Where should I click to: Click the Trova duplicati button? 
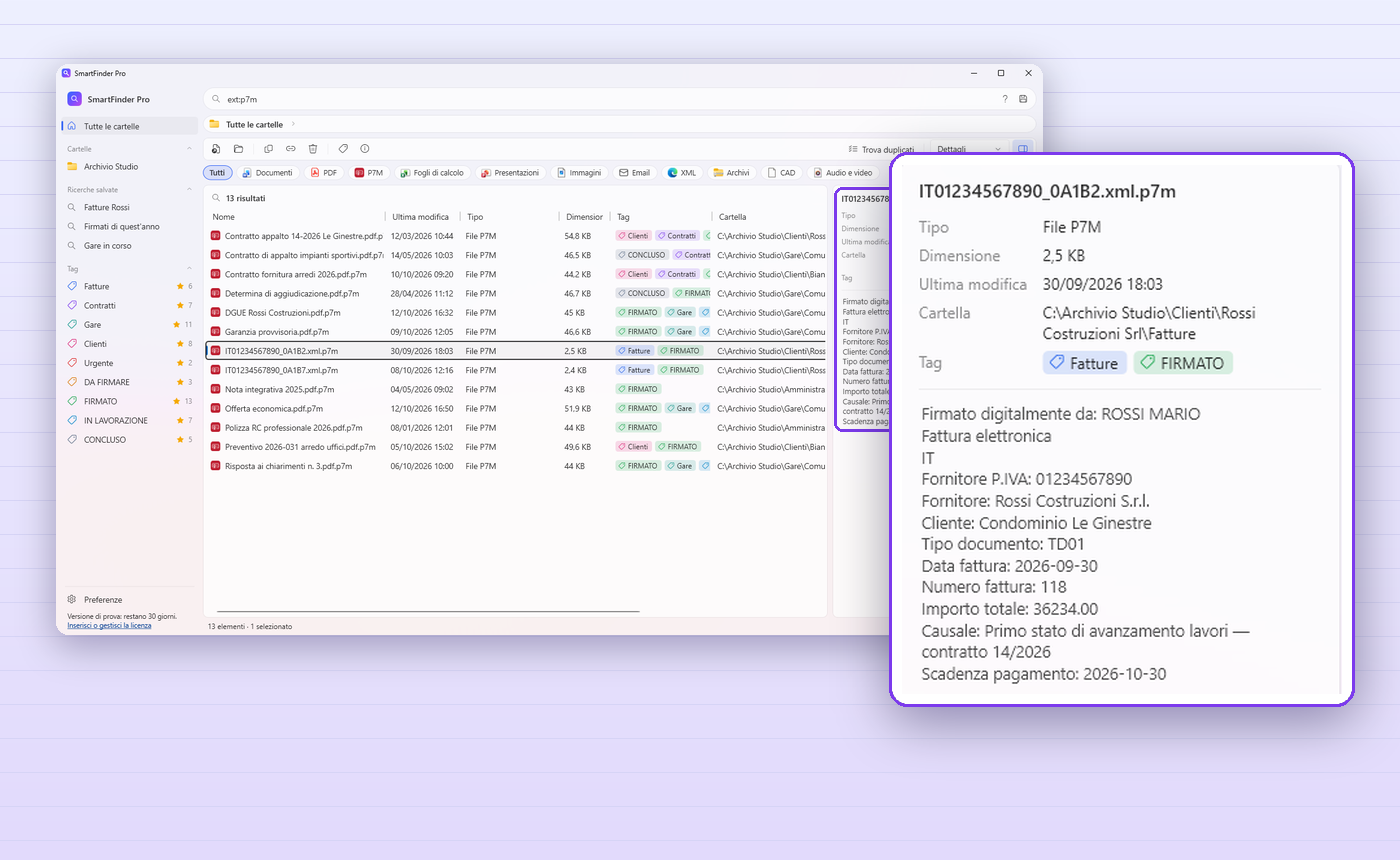point(881,149)
